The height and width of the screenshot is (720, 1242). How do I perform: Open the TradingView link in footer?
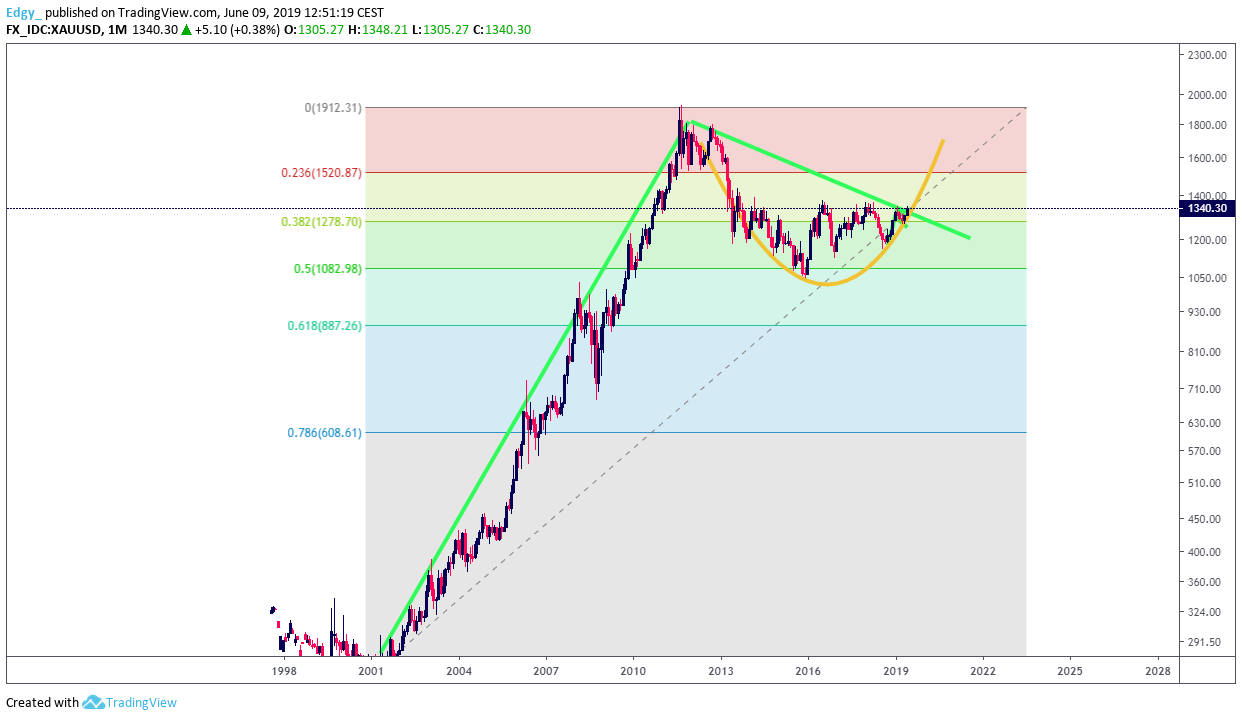[141, 703]
